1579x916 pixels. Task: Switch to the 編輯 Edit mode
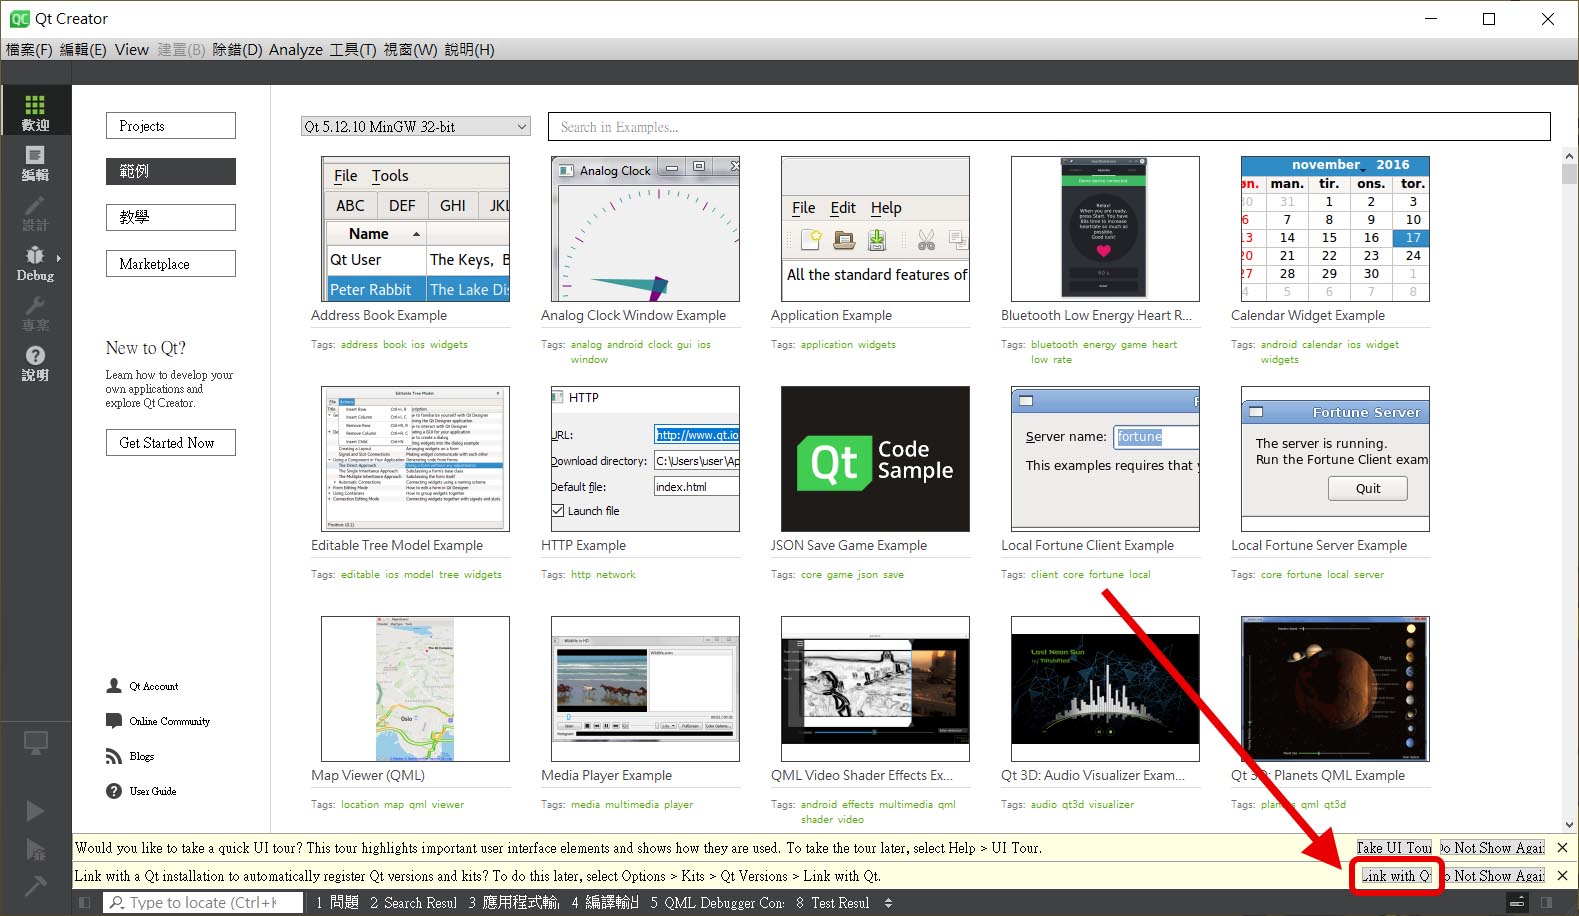point(35,160)
